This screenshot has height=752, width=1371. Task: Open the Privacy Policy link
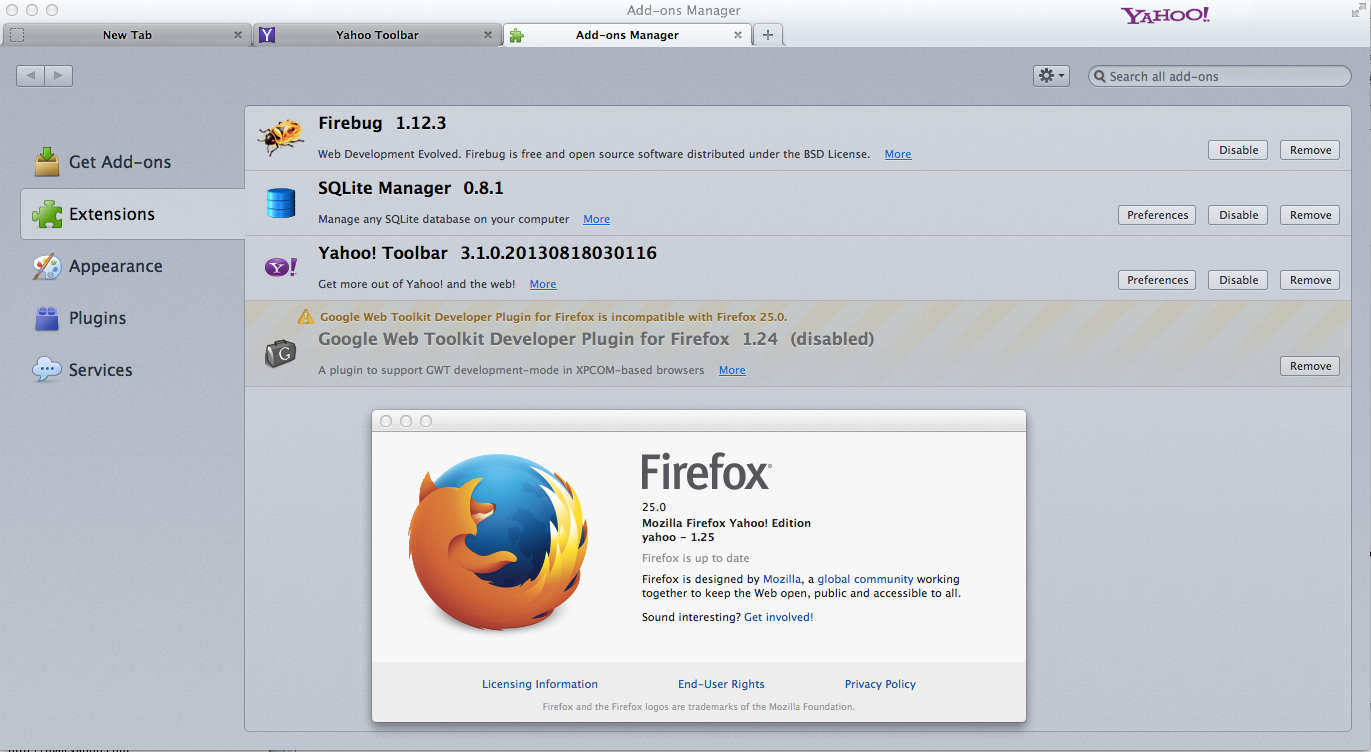pos(880,684)
